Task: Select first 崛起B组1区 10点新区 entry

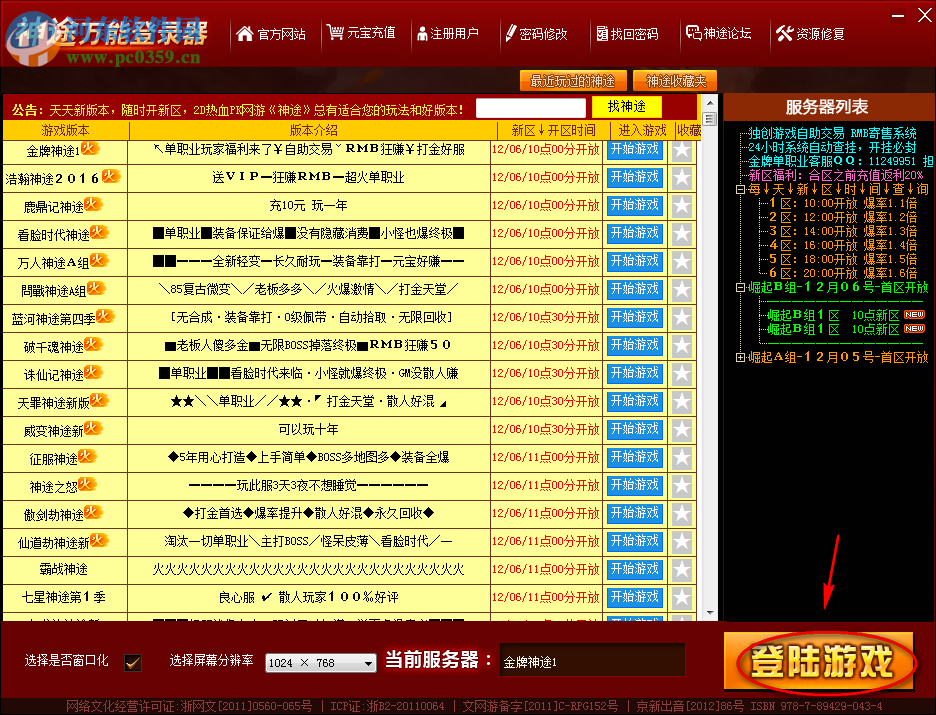Action: (x=846, y=315)
